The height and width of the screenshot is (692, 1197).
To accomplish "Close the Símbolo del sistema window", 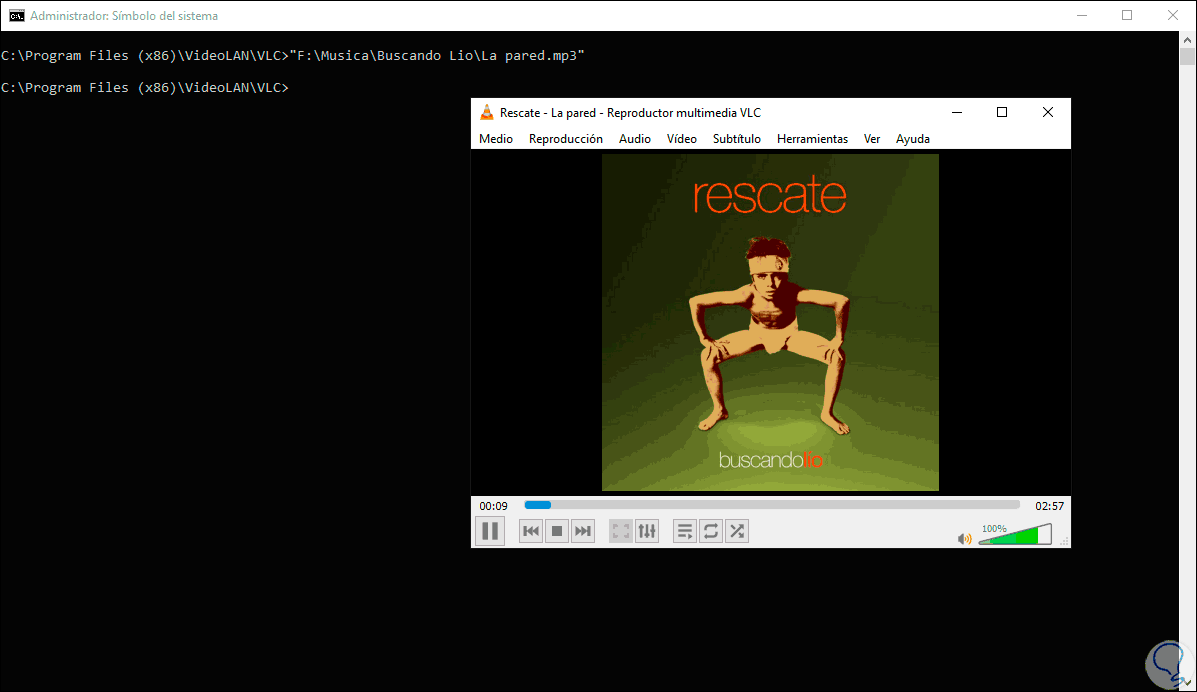I will pyautogui.click(x=1173, y=15).
